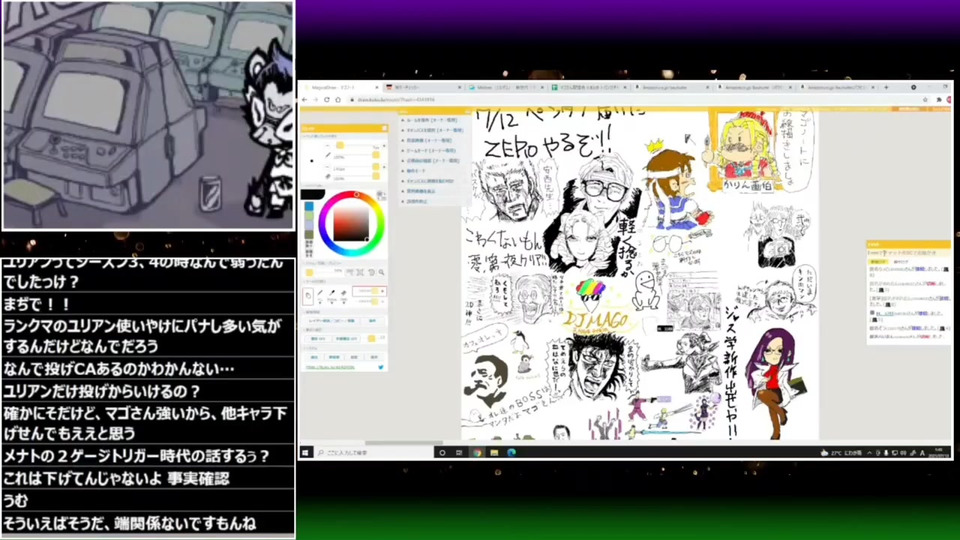960x540 pixels.
Task: Show hidden system tray icons chevron
Action: [x=869, y=453]
